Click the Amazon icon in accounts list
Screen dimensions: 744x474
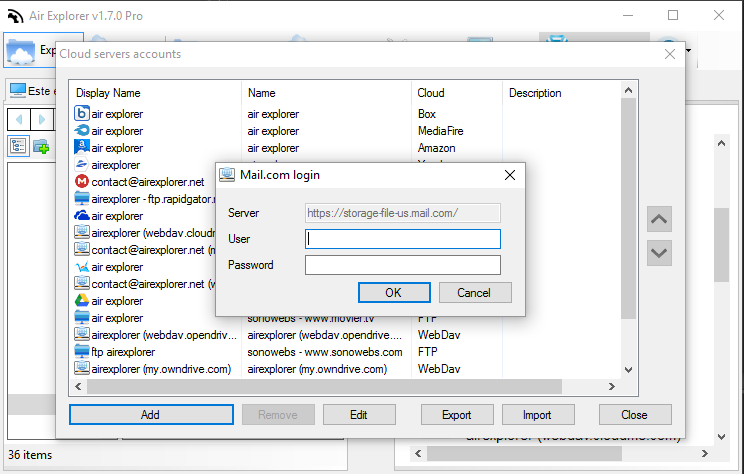tap(82, 147)
